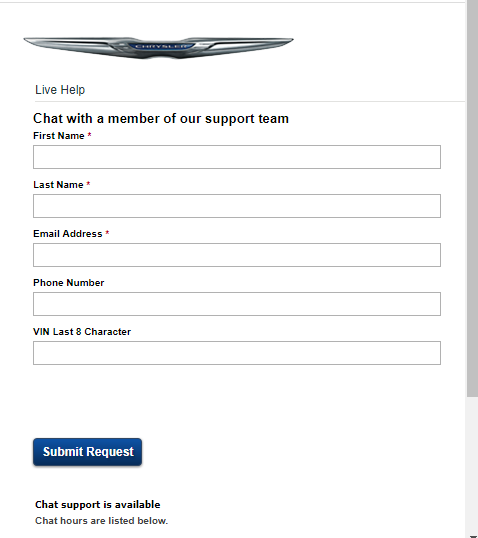Select the Live Help header tab
The width and height of the screenshot is (478, 538).
[60, 90]
